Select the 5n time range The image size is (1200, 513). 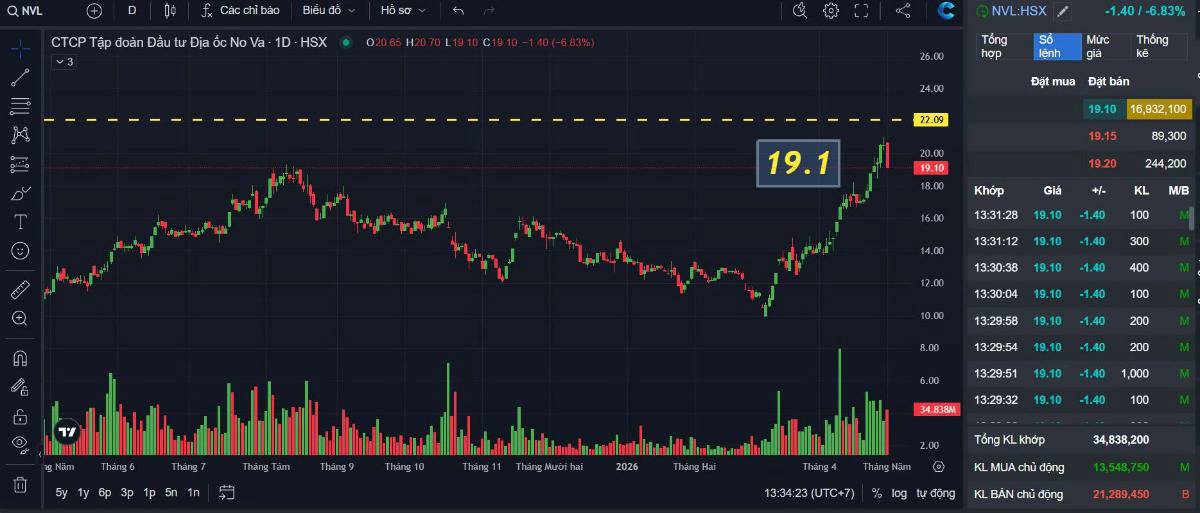coord(171,492)
